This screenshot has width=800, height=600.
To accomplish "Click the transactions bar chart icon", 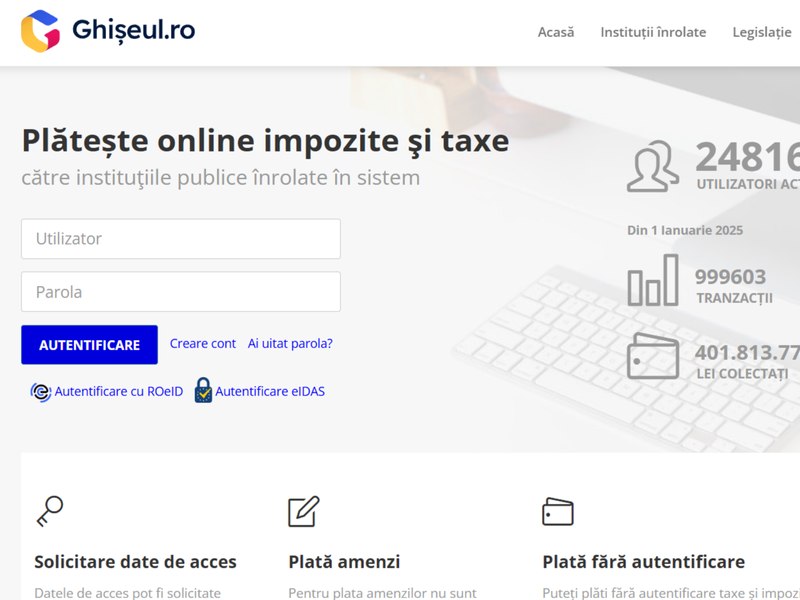I will tap(653, 280).
